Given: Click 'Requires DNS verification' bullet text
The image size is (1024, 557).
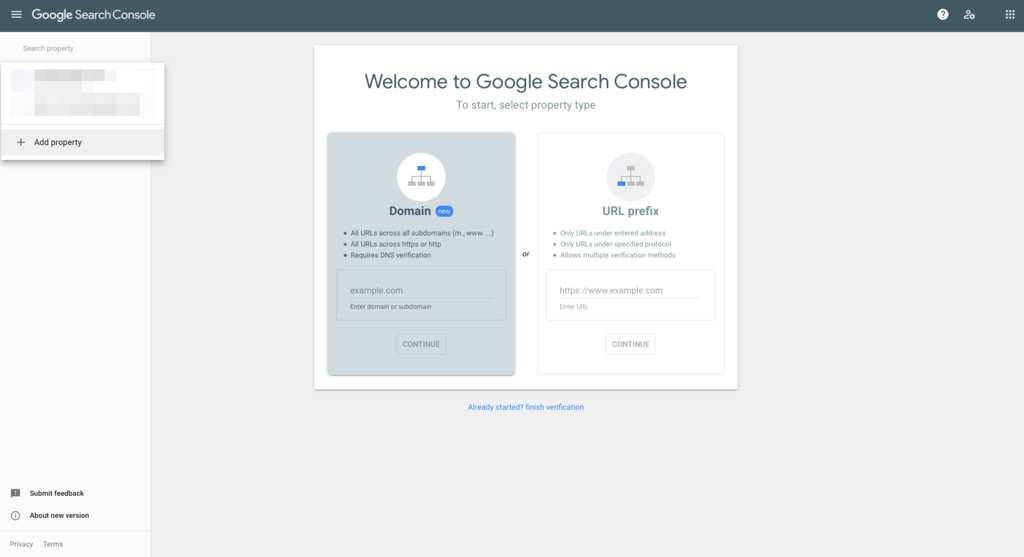Looking at the screenshot, I should point(391,255).
